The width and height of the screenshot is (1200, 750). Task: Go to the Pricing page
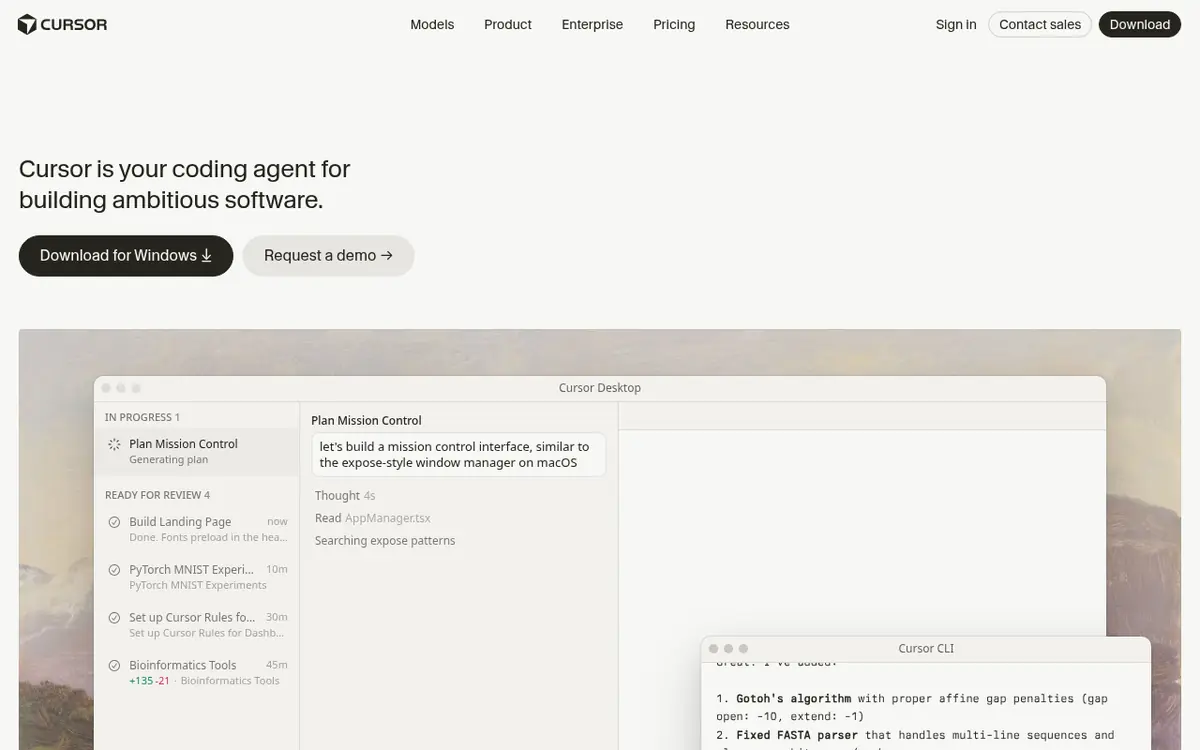click(674, 24)
